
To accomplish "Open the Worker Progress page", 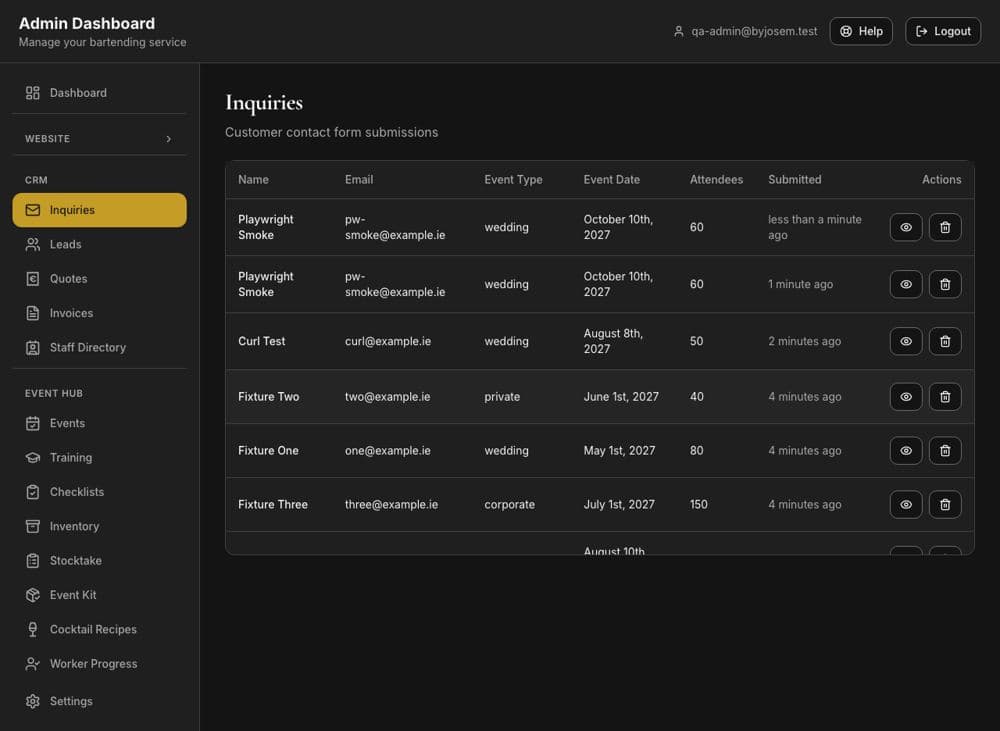I will [99, 664].
